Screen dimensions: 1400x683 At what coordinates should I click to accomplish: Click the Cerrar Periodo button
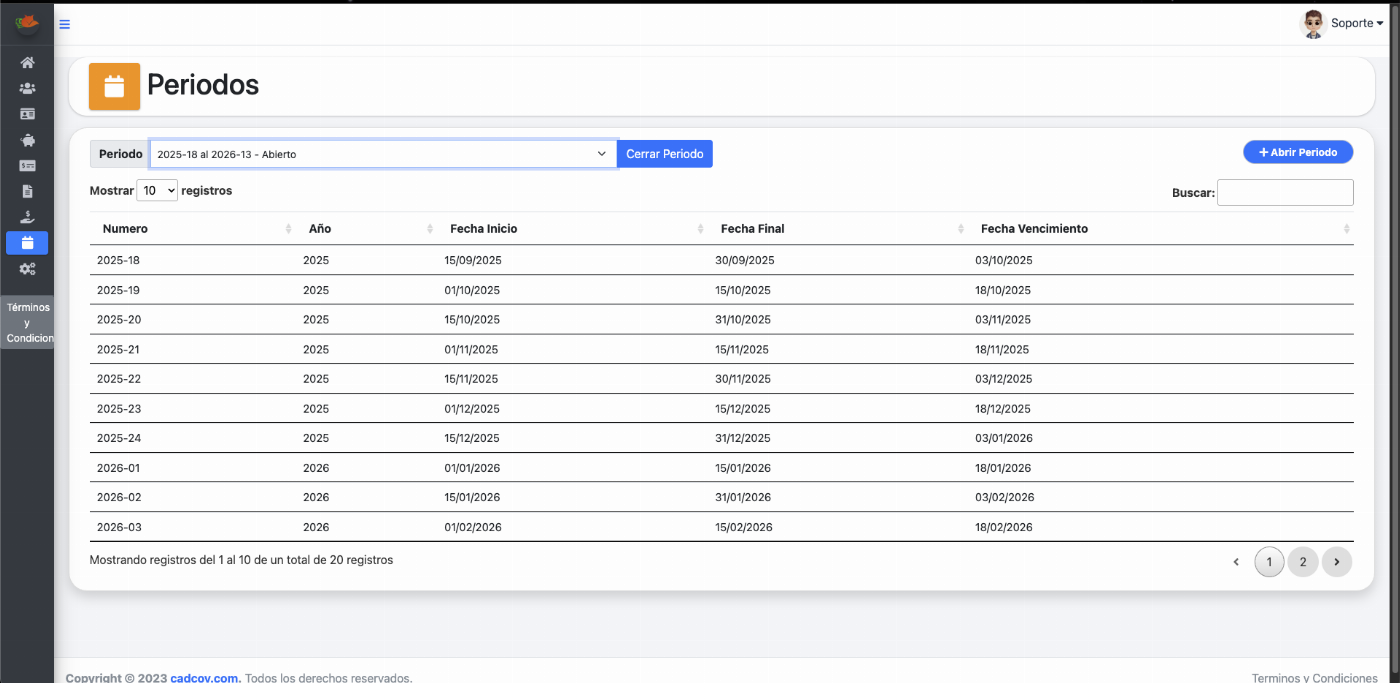tap(664, 154)
